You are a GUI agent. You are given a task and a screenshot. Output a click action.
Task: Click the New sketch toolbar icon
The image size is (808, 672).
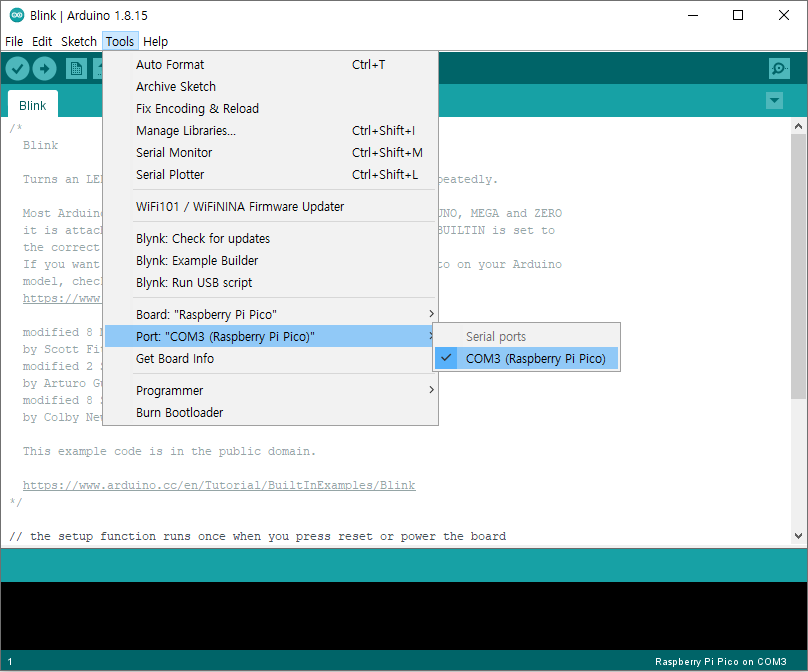coord(76,69)
